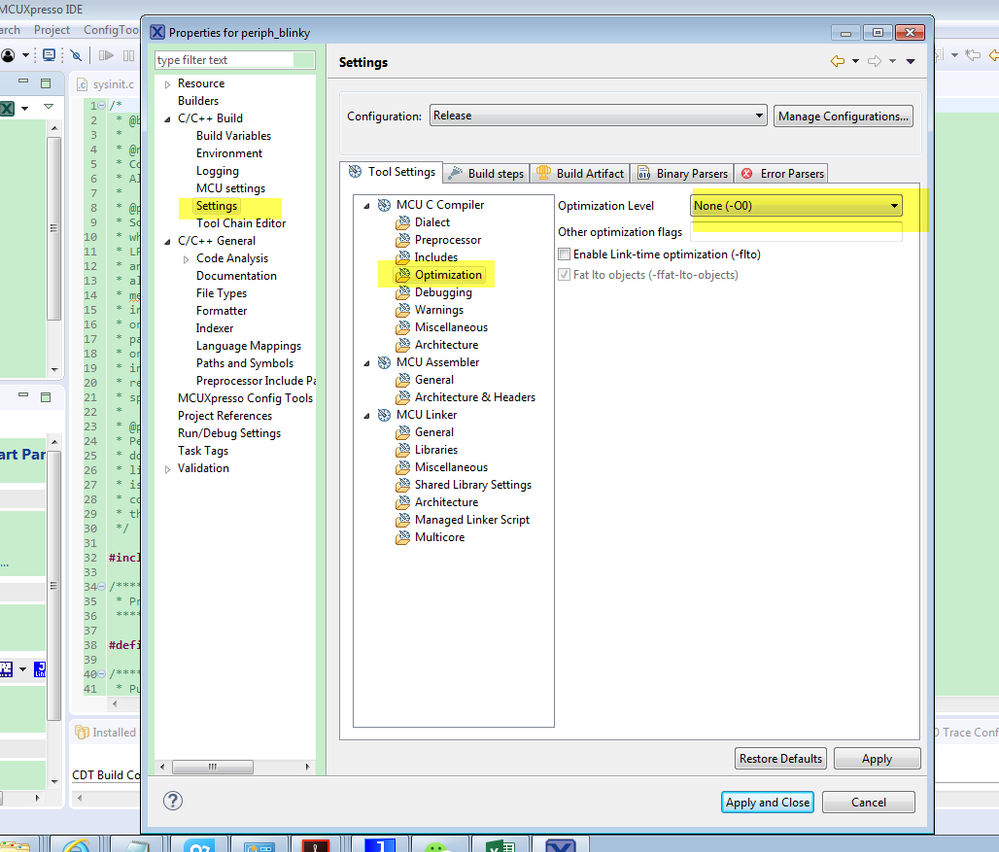The height and width of the screenshot is (852, 999).
Task: Click the Internet Explorer taskbar icon
Action: click(76, 846)
